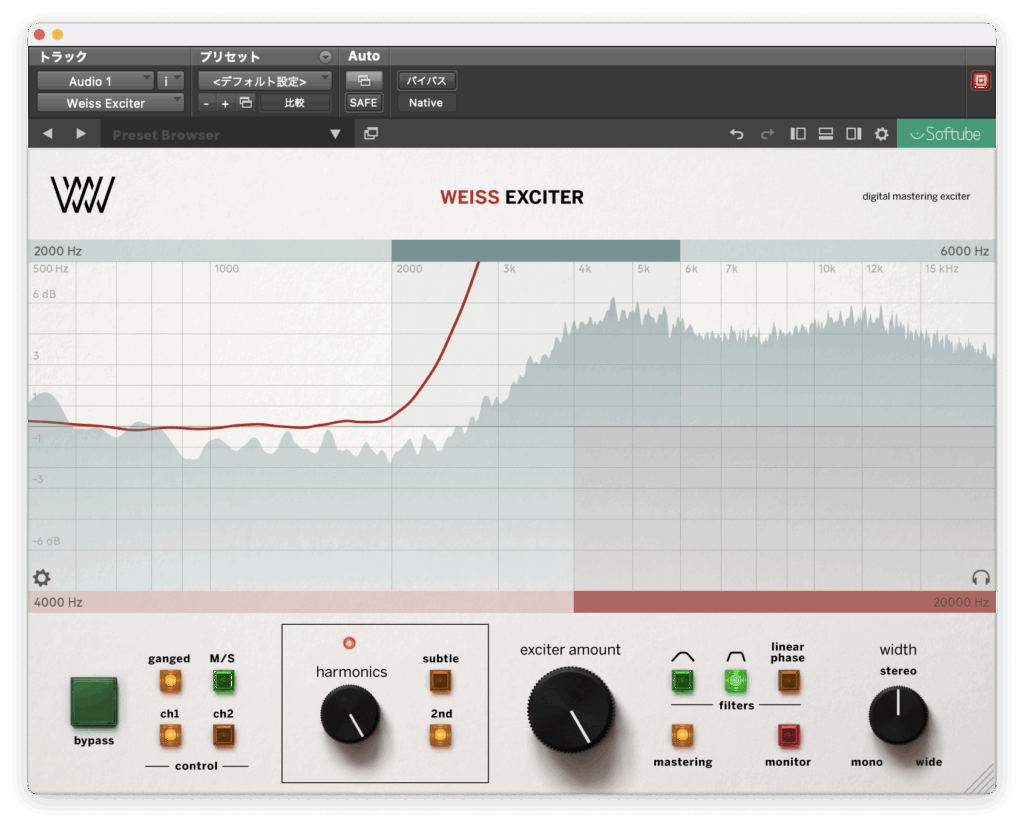Image resolution: width=1024 pixels, height=827 pixels.
Task: Toggle the subtle harmonics button
Action: tap(440, 681)
